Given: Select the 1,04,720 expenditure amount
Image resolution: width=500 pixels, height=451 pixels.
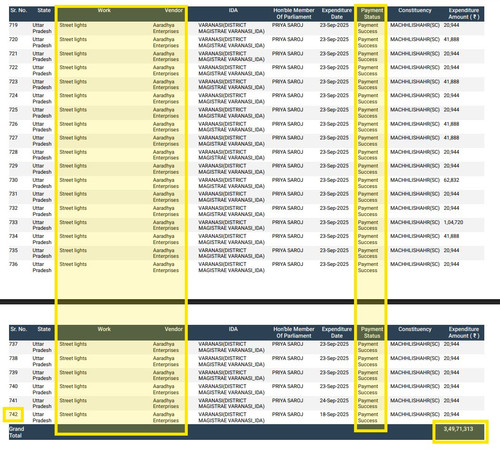Looking at the screenshot, I should (453, 222).
